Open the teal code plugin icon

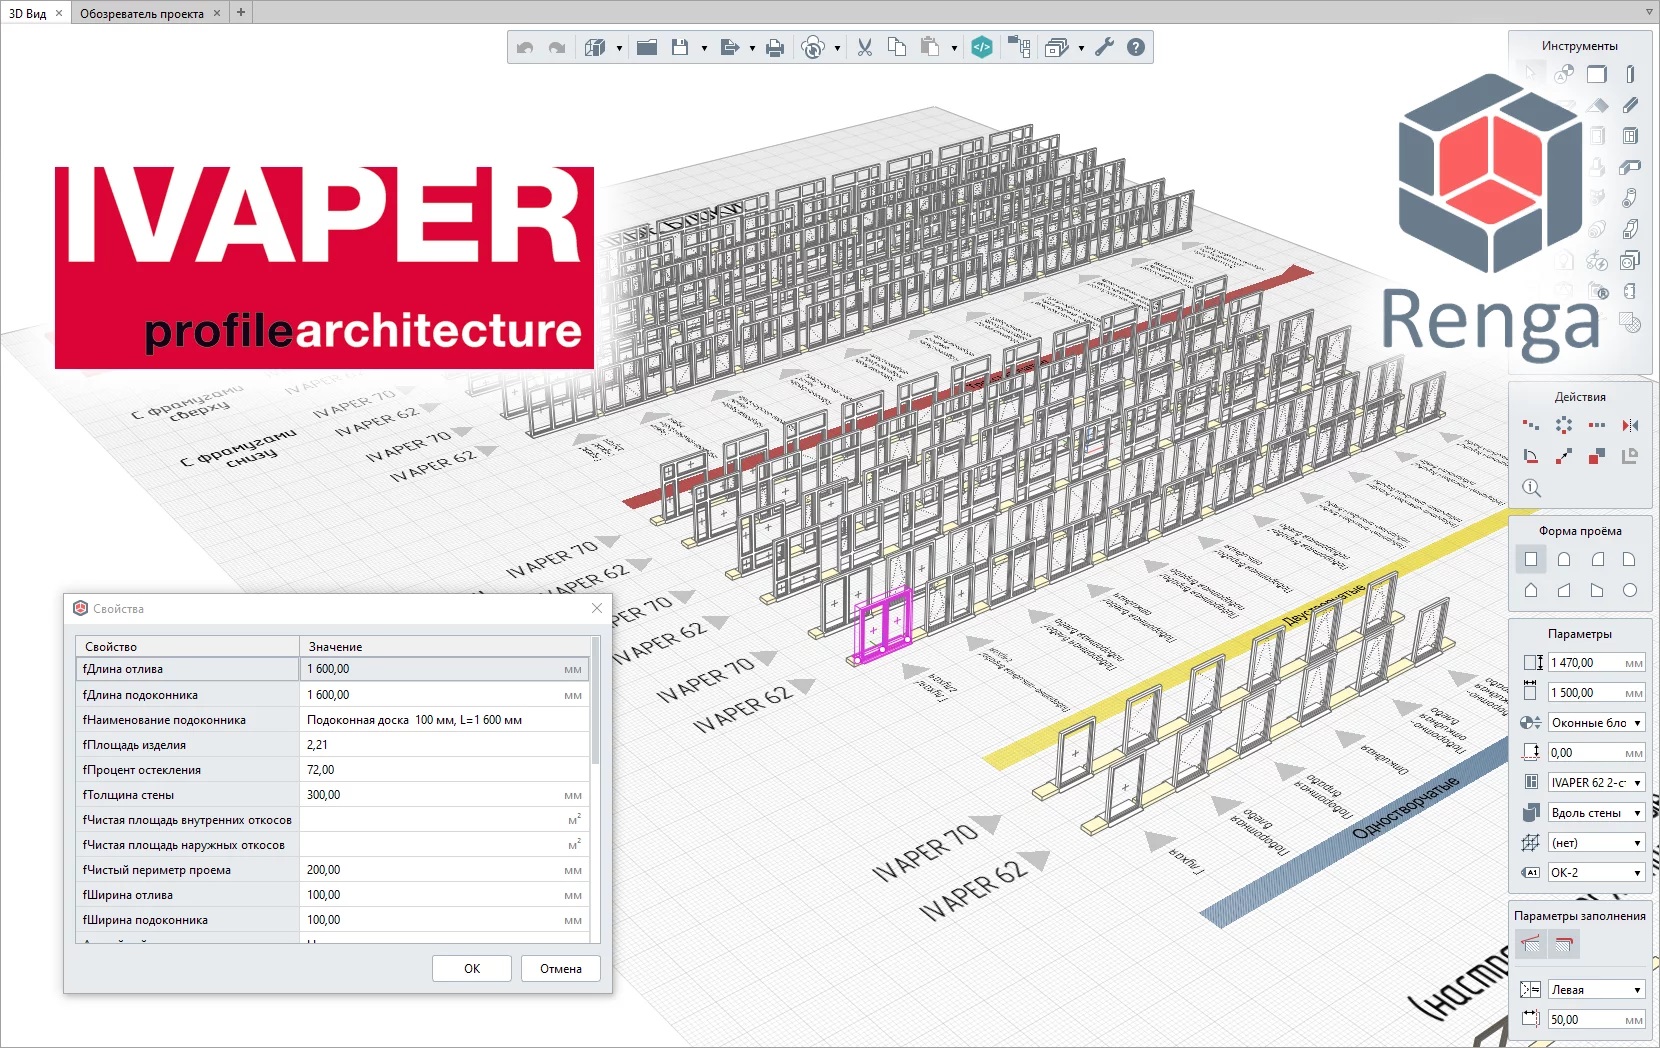[982, 47]
